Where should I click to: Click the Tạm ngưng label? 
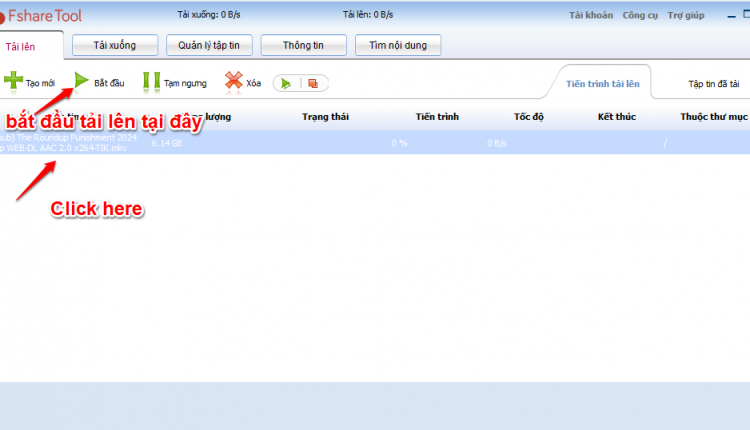pos(185,83)
